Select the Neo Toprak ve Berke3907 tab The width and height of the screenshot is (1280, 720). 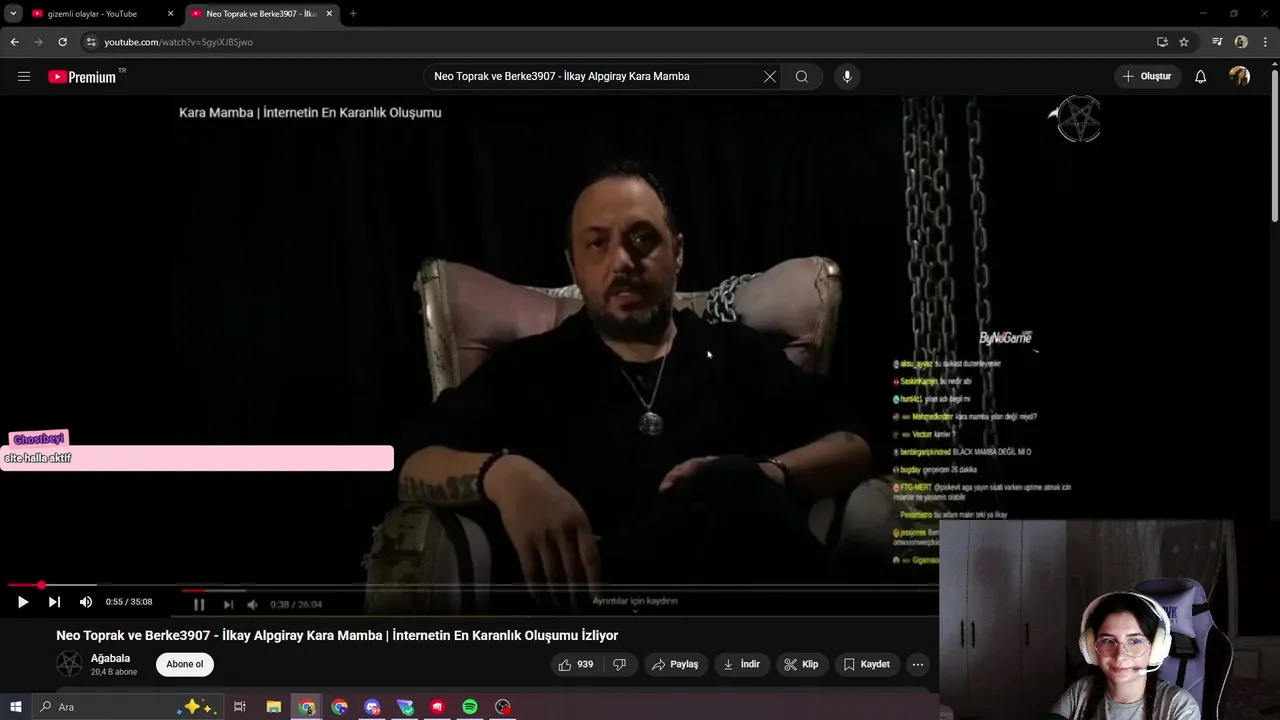click(x=260, y=14)
